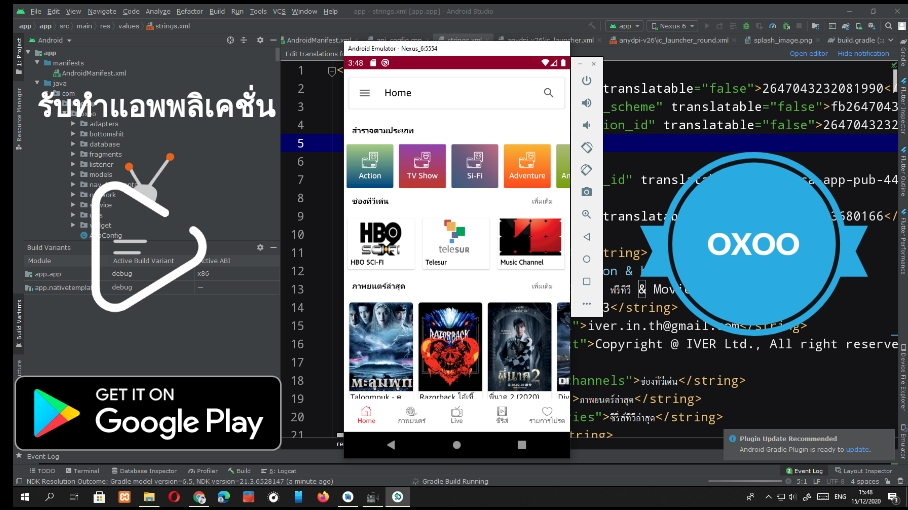Click the Open editor link
Screen dimensions: 908x510
808,53
